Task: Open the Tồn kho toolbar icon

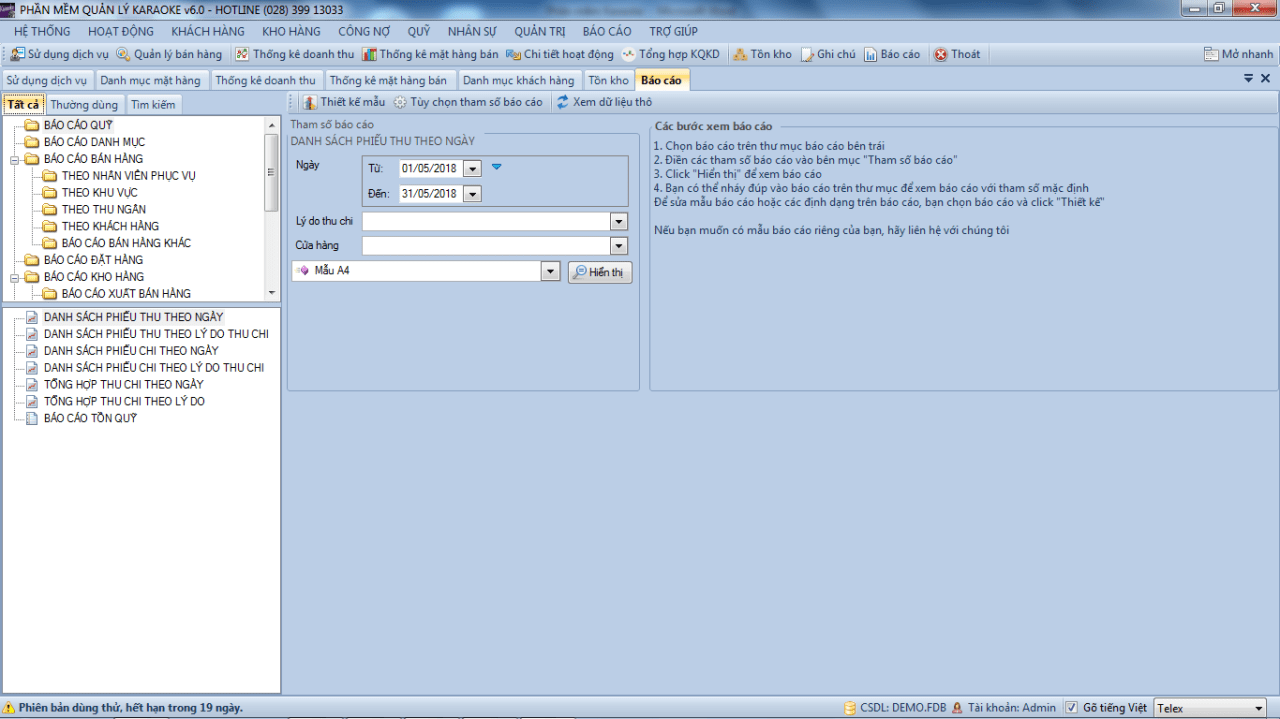Action: [740, 54]
